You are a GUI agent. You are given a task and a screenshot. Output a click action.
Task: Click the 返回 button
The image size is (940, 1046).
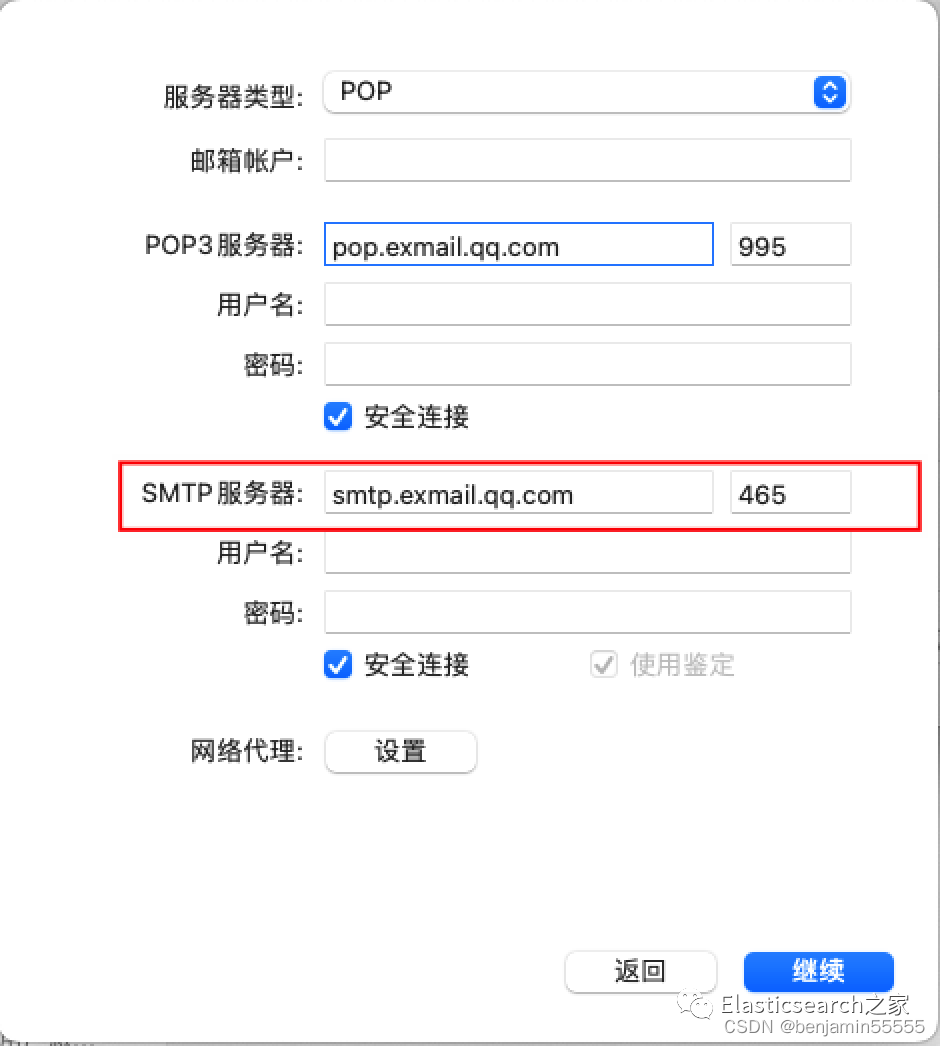tap(640, 971)
